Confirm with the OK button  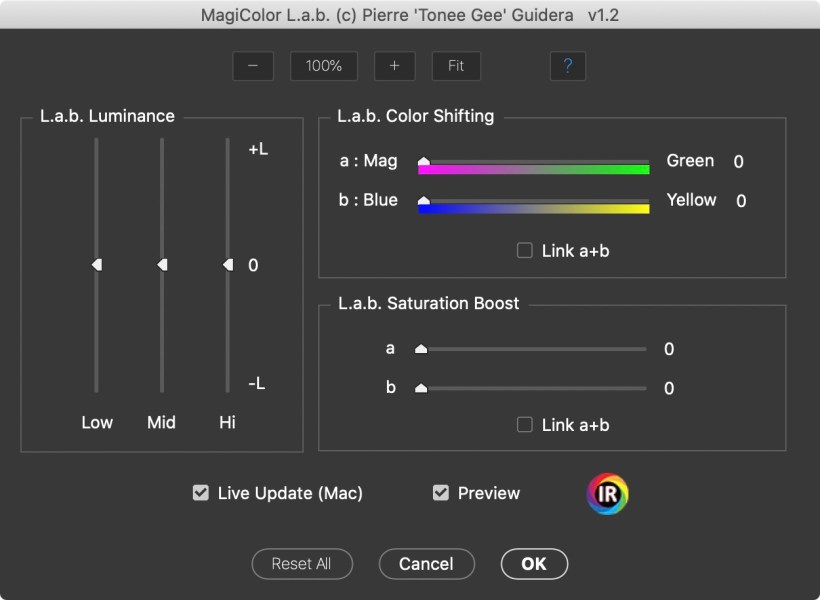534,564
